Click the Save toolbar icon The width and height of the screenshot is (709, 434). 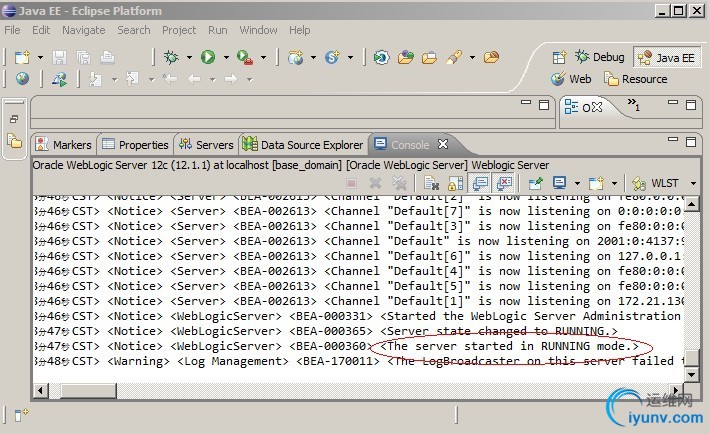coord(59,57)
